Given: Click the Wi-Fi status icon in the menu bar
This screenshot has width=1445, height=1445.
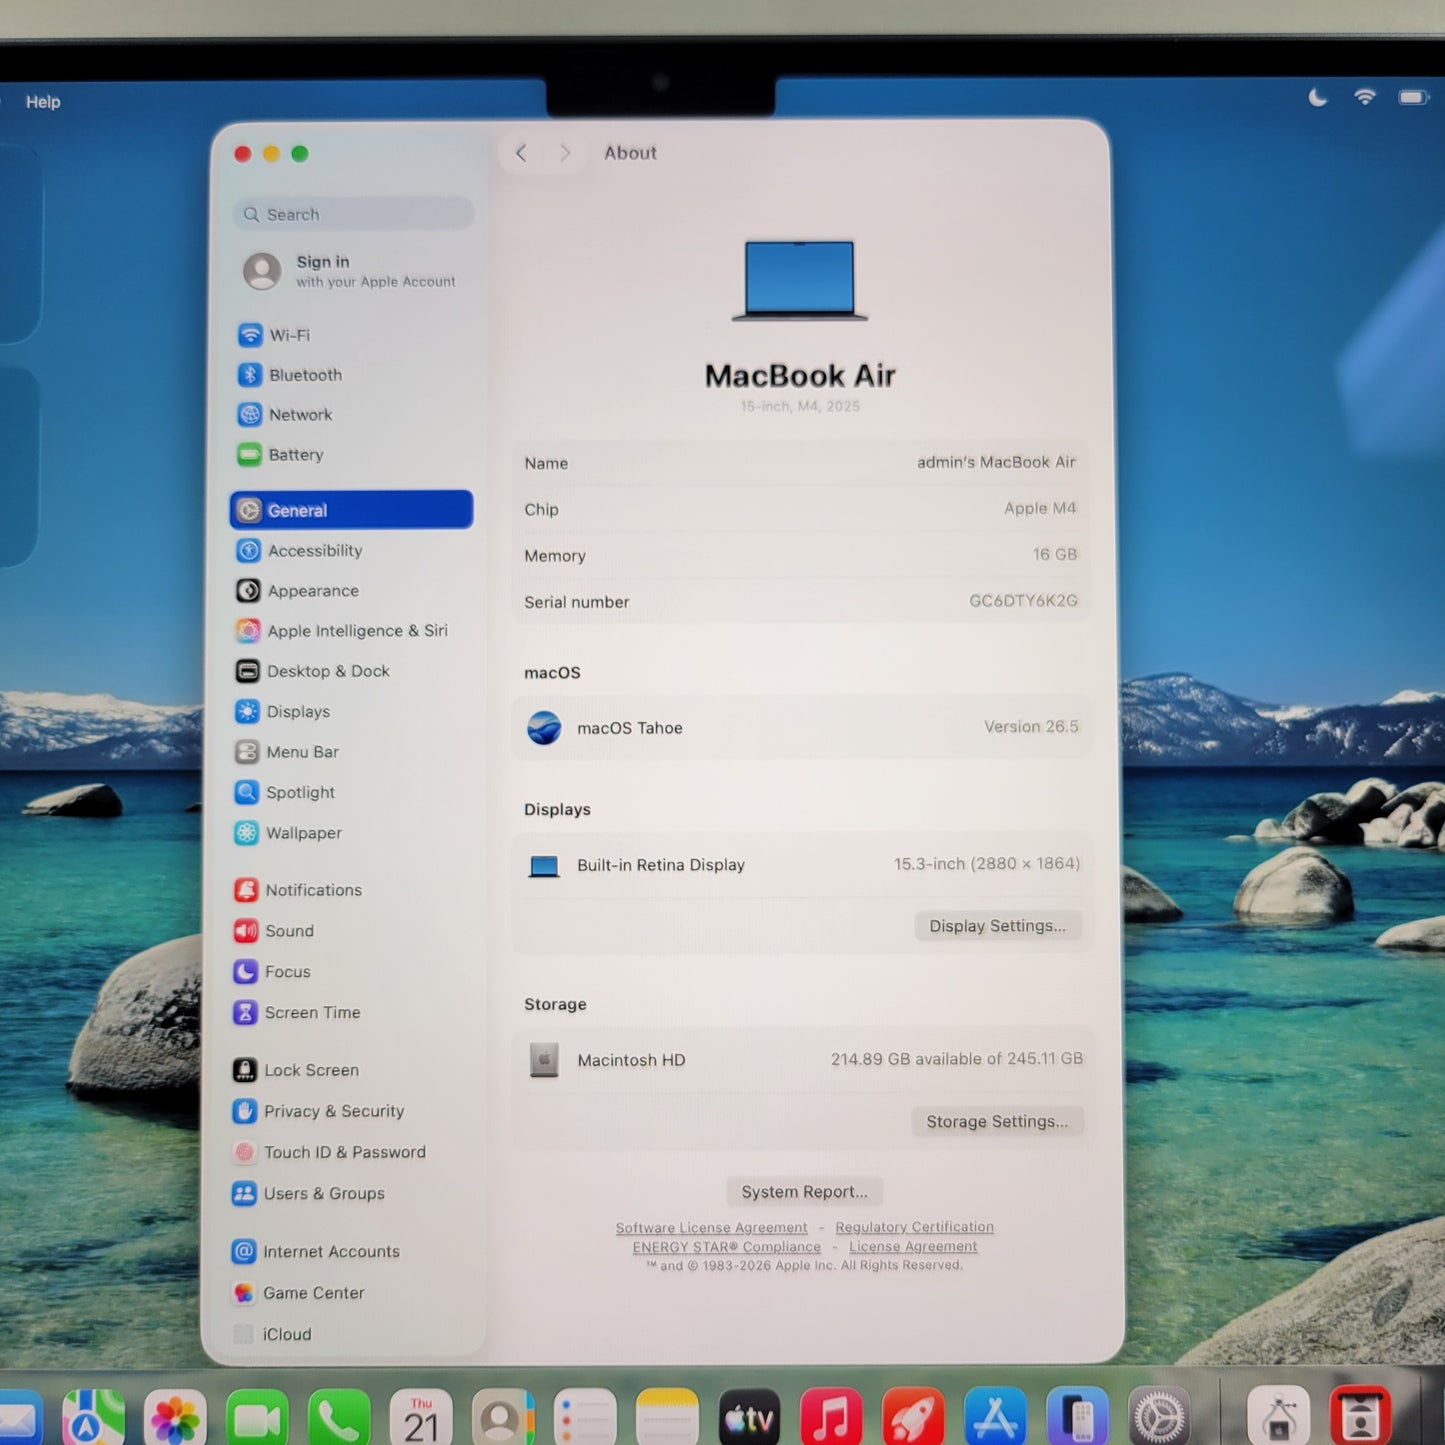Looking at the screenshot, I should 1365,97.
